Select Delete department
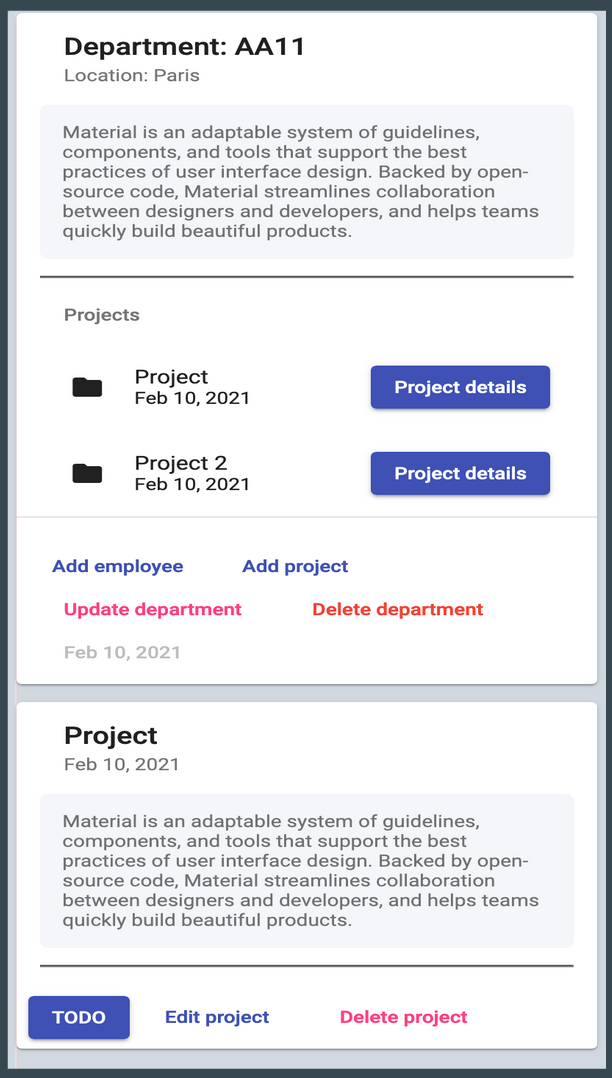This screenshot has width=612, height=1078. tap(398, 609)
